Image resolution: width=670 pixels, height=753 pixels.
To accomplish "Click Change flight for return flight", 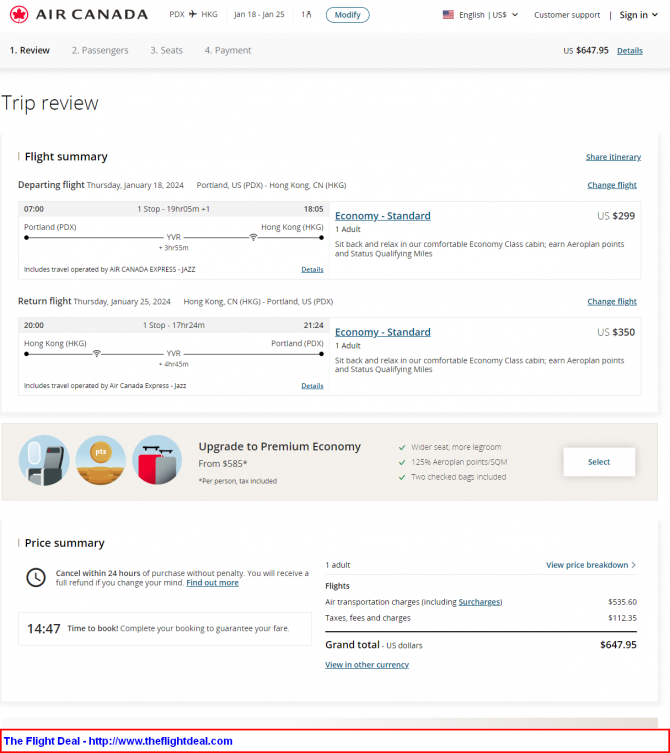I will tap(612, 302).
